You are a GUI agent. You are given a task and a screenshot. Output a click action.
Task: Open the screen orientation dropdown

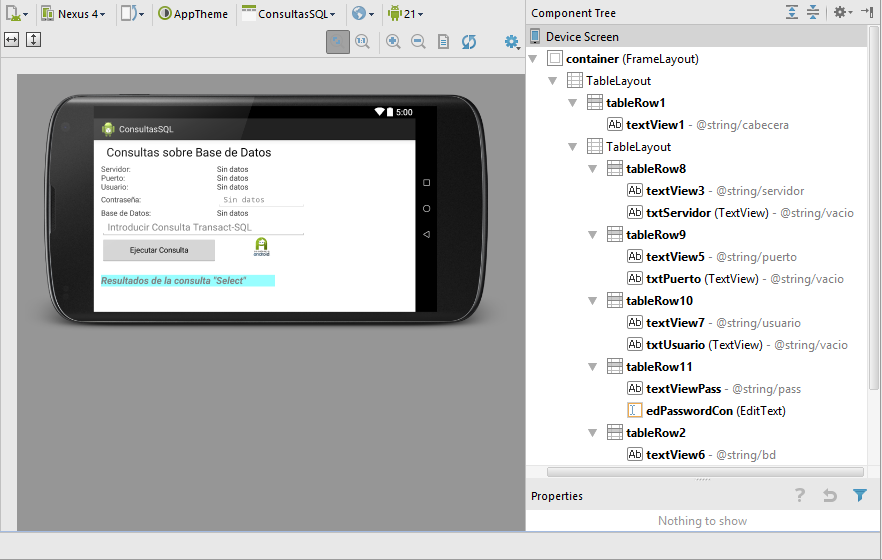click(133, 13)
